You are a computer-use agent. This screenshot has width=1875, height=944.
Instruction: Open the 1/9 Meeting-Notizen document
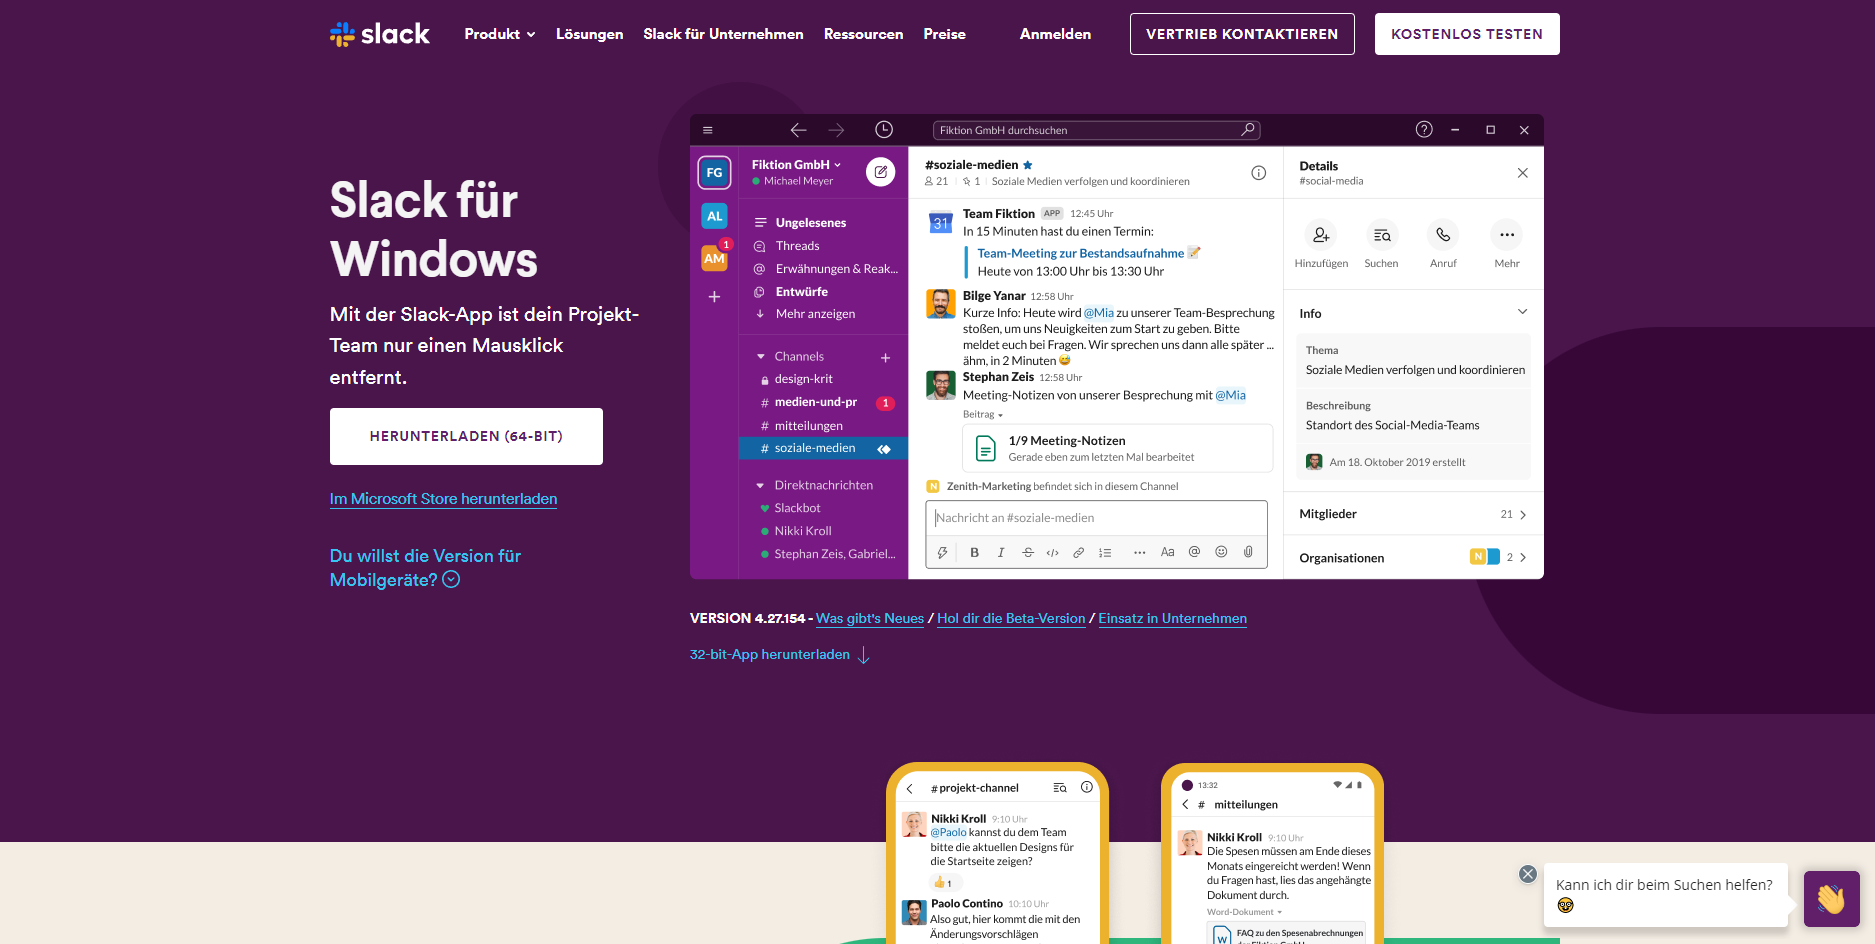click(x=1117, y=448)
